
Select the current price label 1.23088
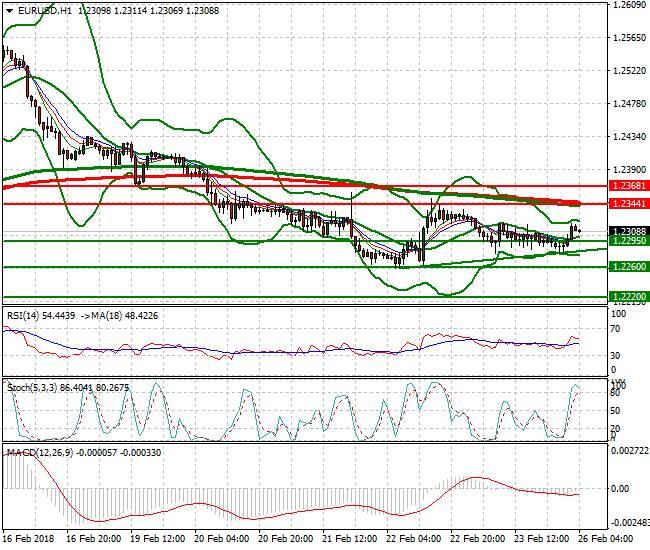click(629, 231)
